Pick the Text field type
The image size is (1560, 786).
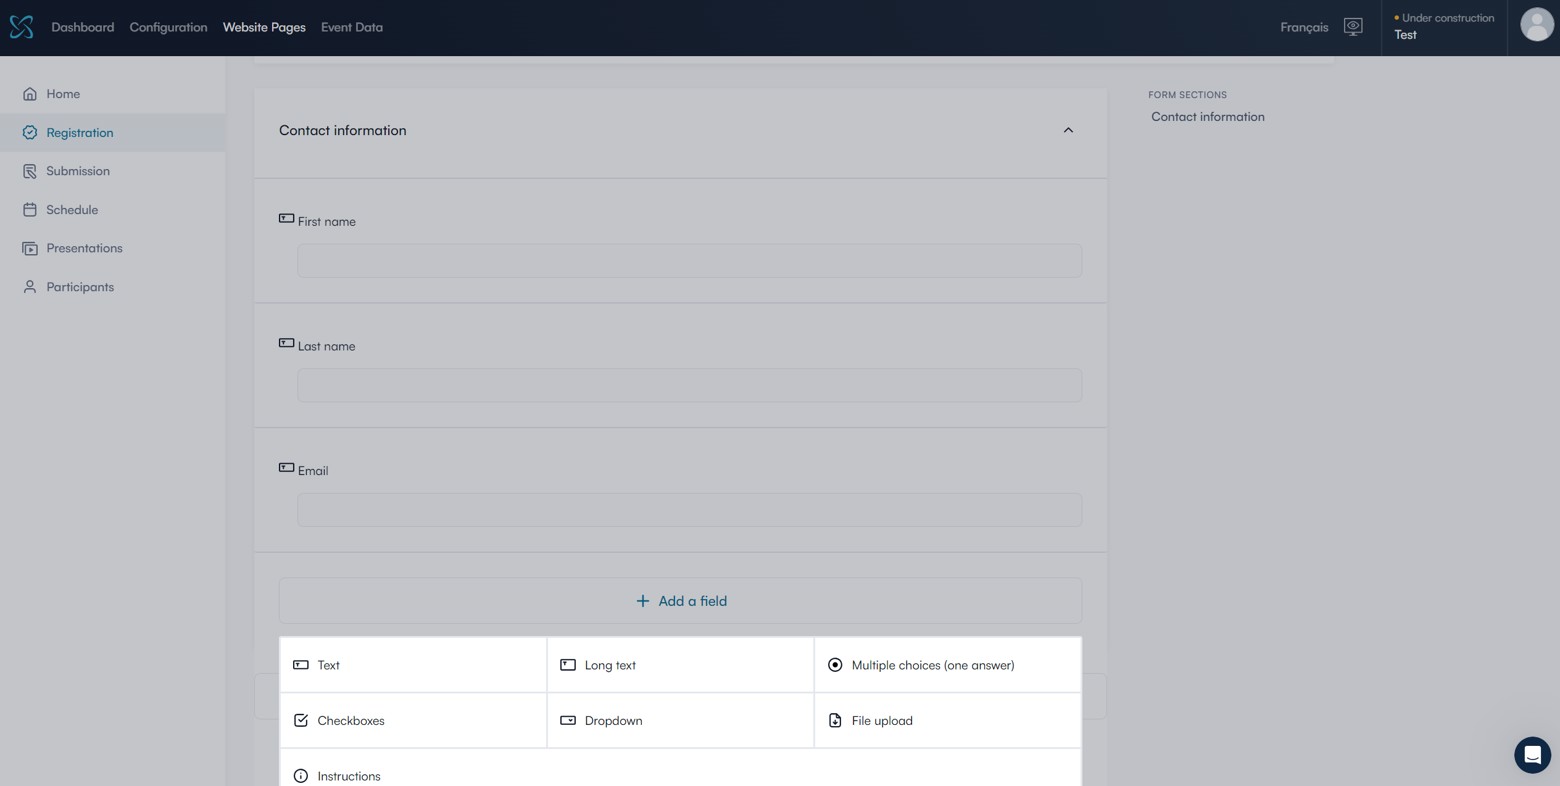click(x=413, y=665)
